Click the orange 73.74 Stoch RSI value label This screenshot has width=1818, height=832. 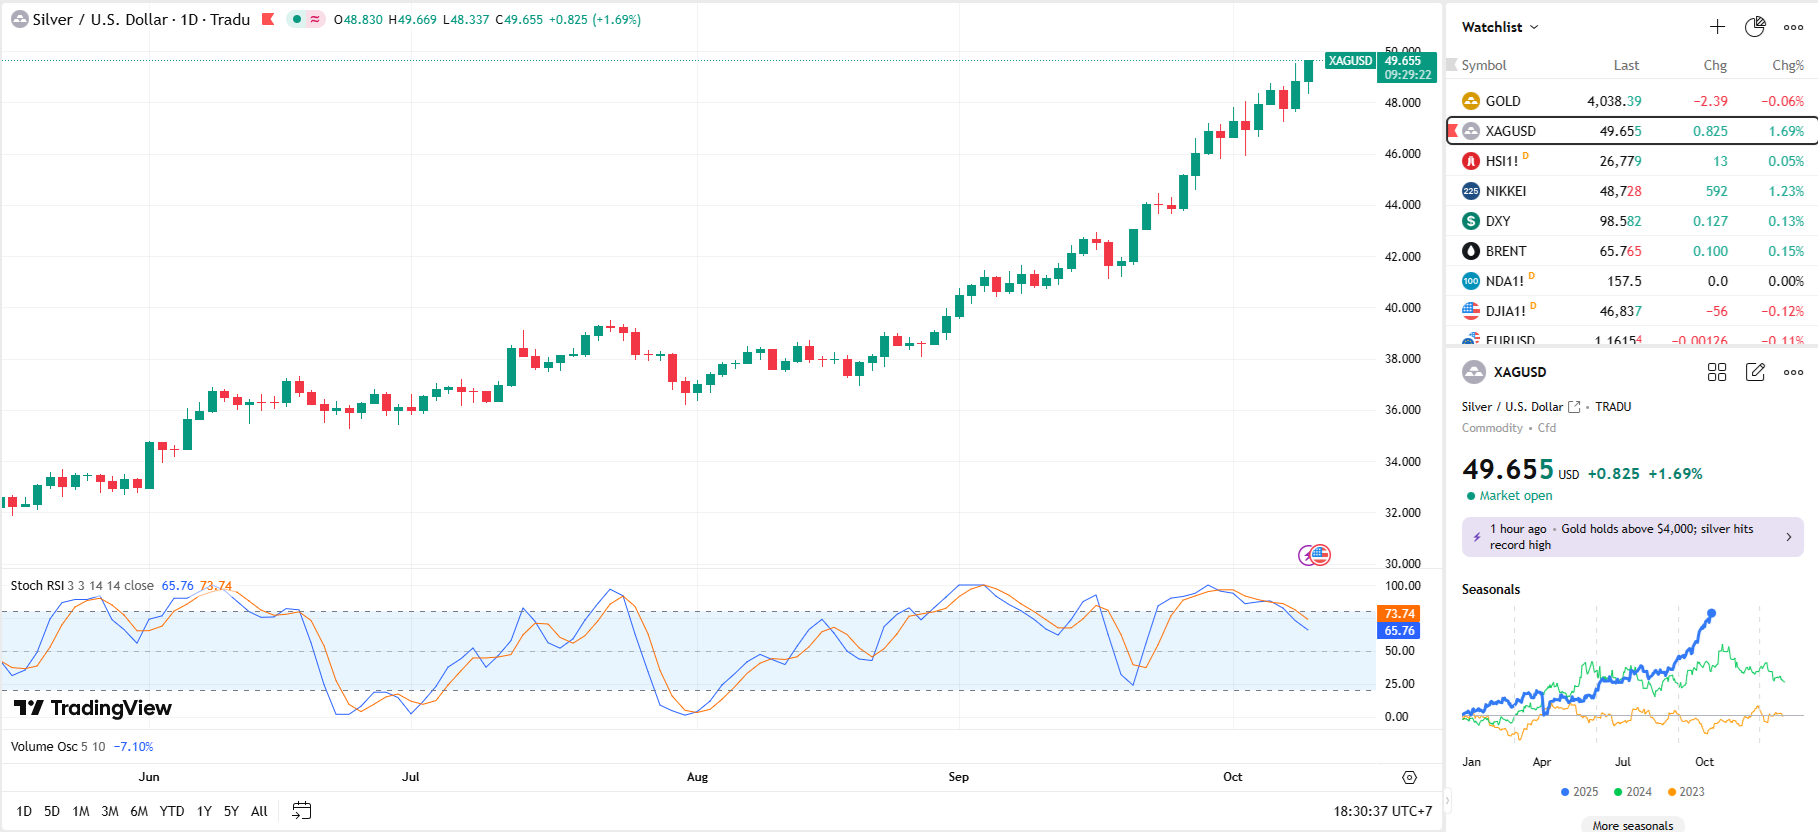coord(1399,614)
